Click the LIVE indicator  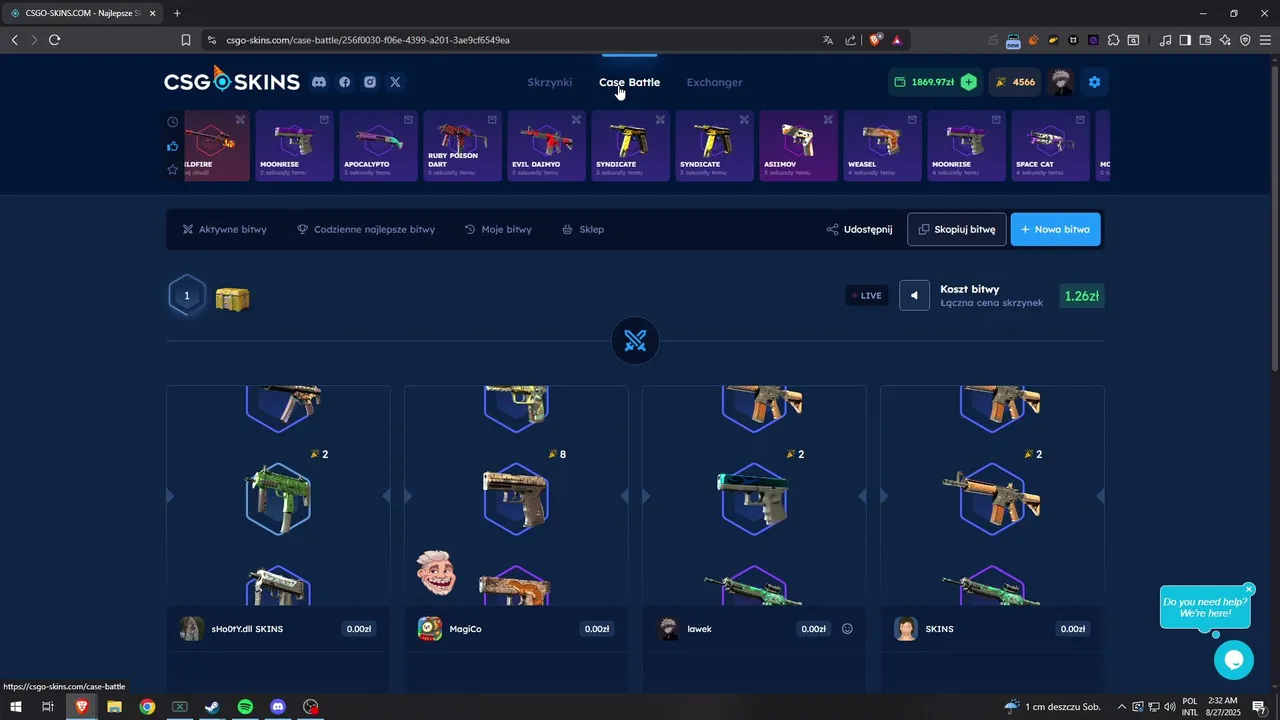point(866,295)
